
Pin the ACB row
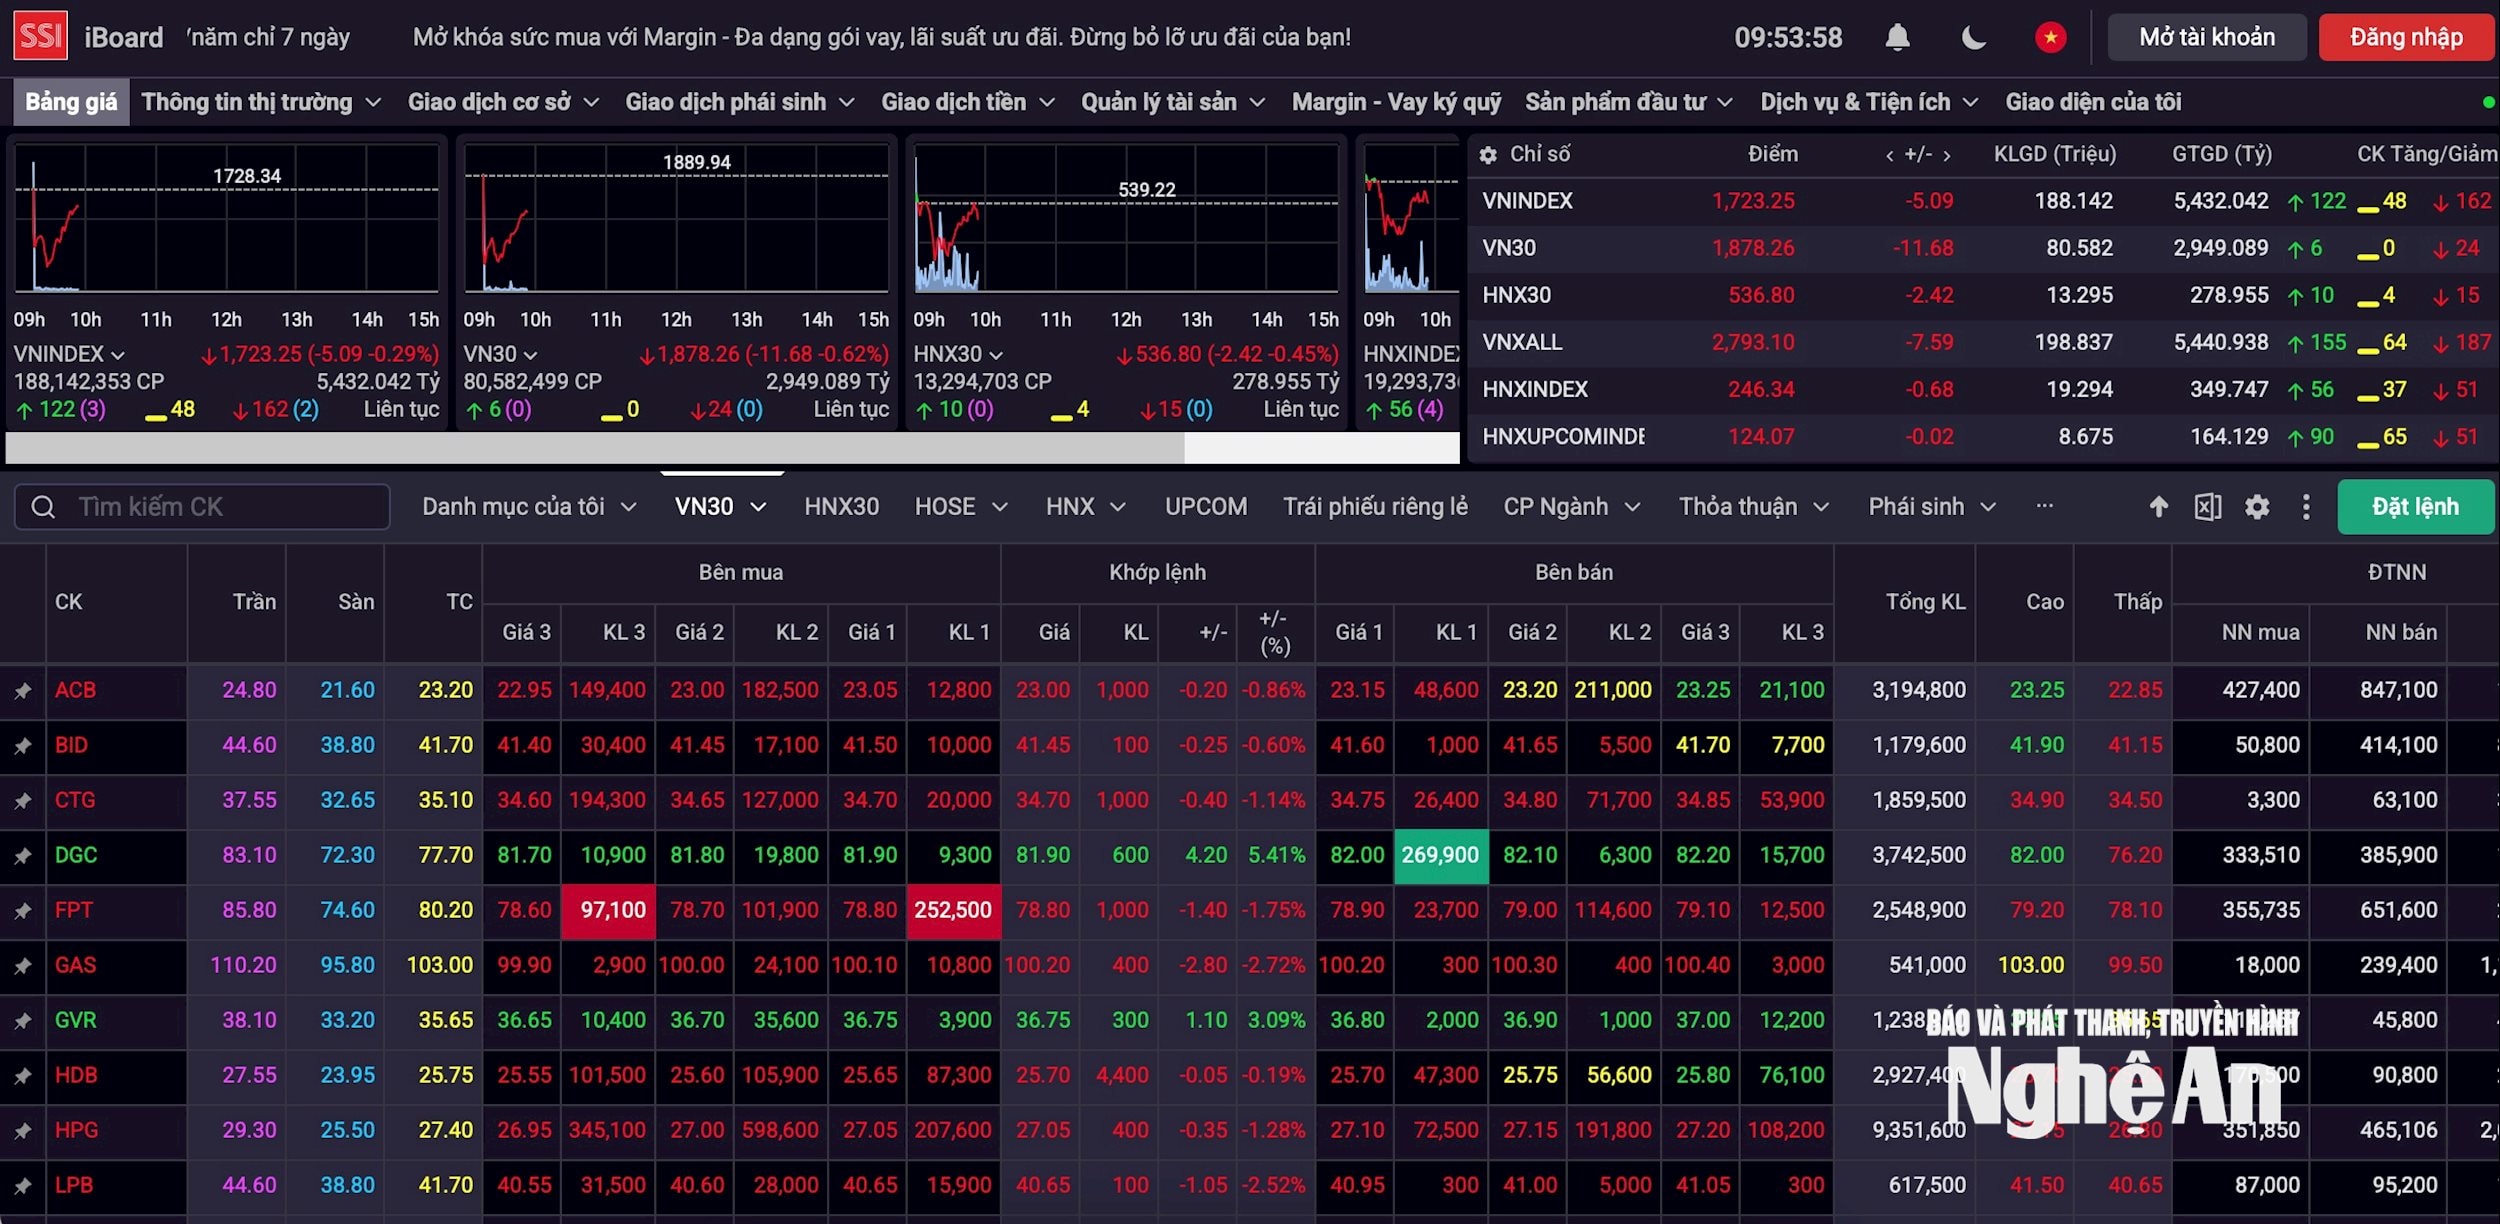(x=22, y=691)
